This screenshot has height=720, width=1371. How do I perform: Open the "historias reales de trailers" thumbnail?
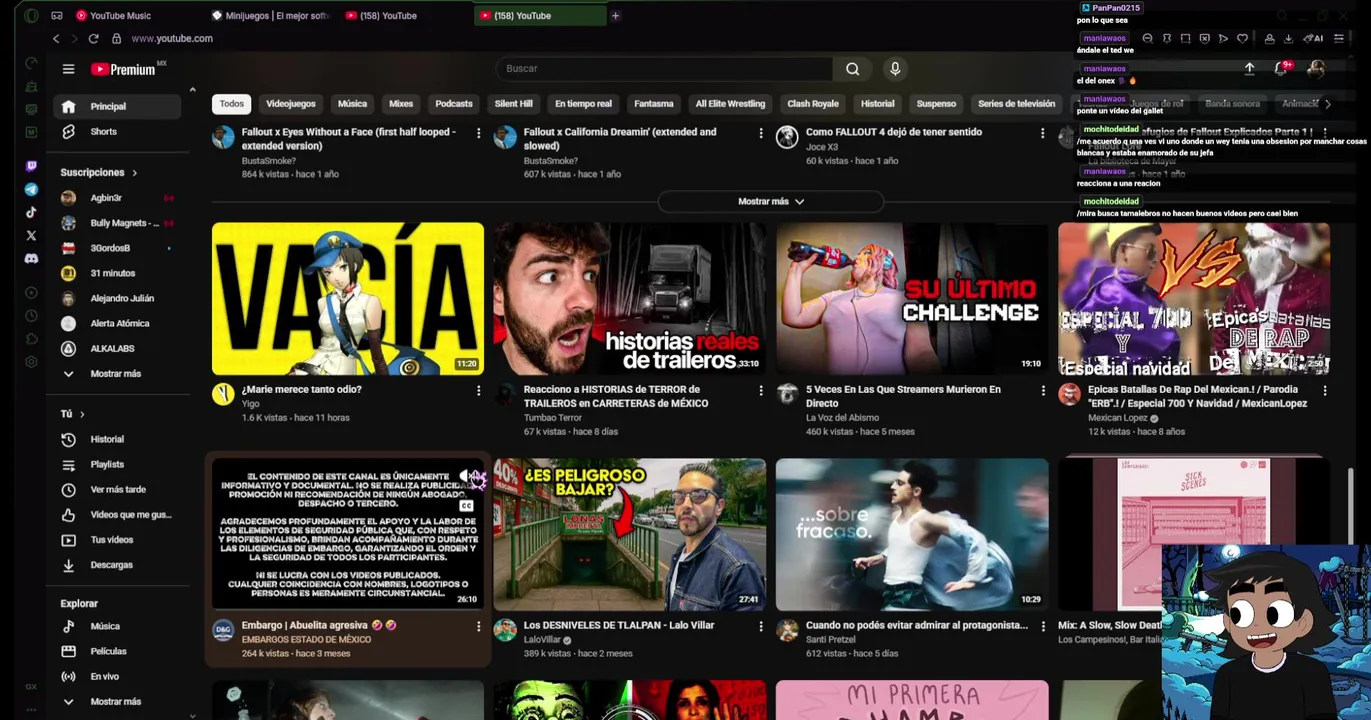tap(630, 299)
